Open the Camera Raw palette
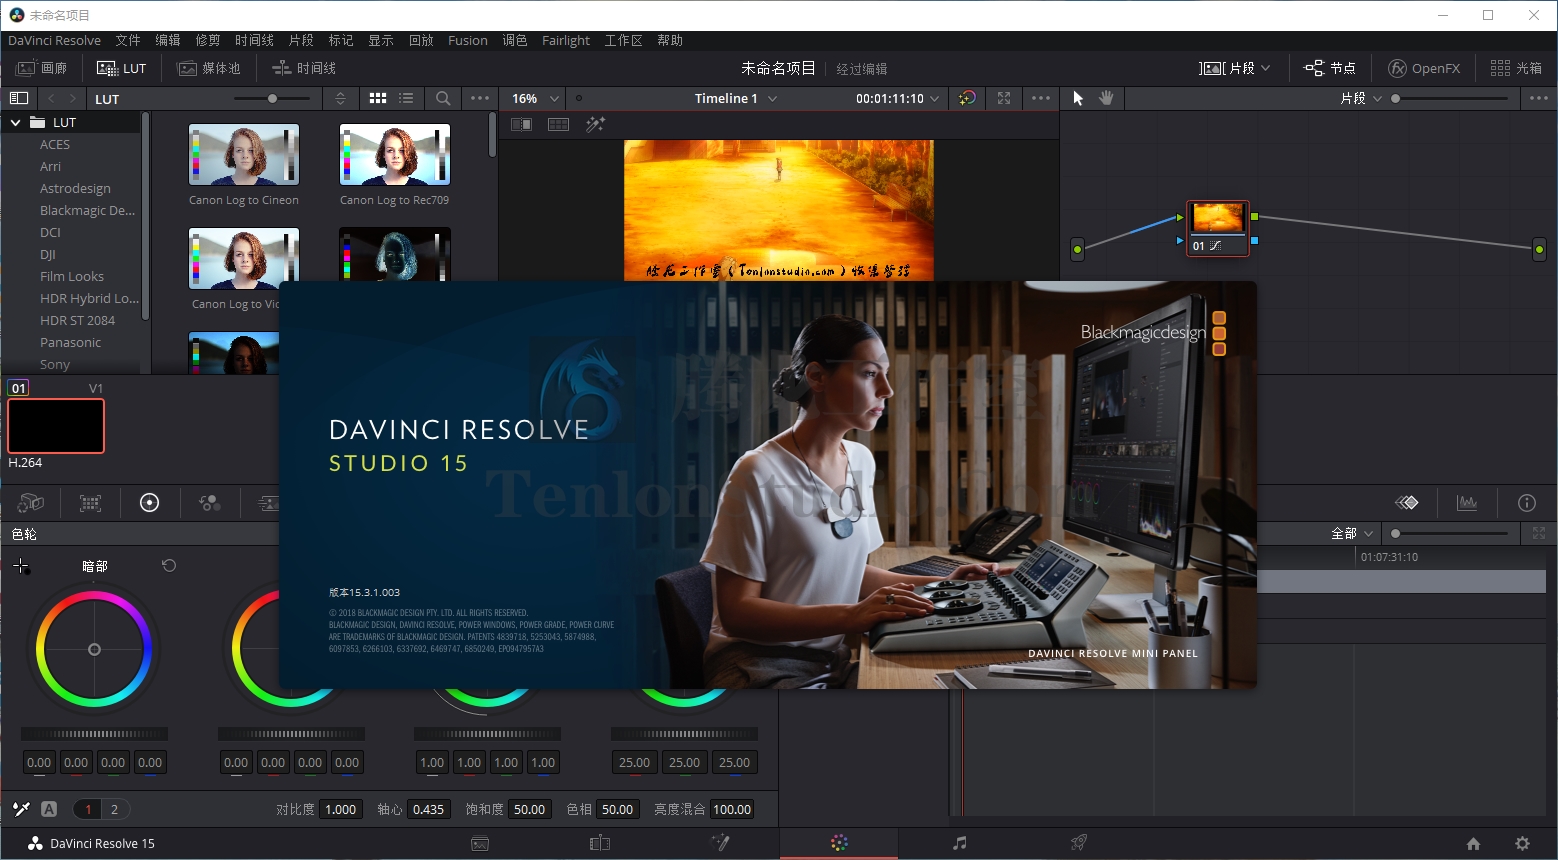 (31, 503)
